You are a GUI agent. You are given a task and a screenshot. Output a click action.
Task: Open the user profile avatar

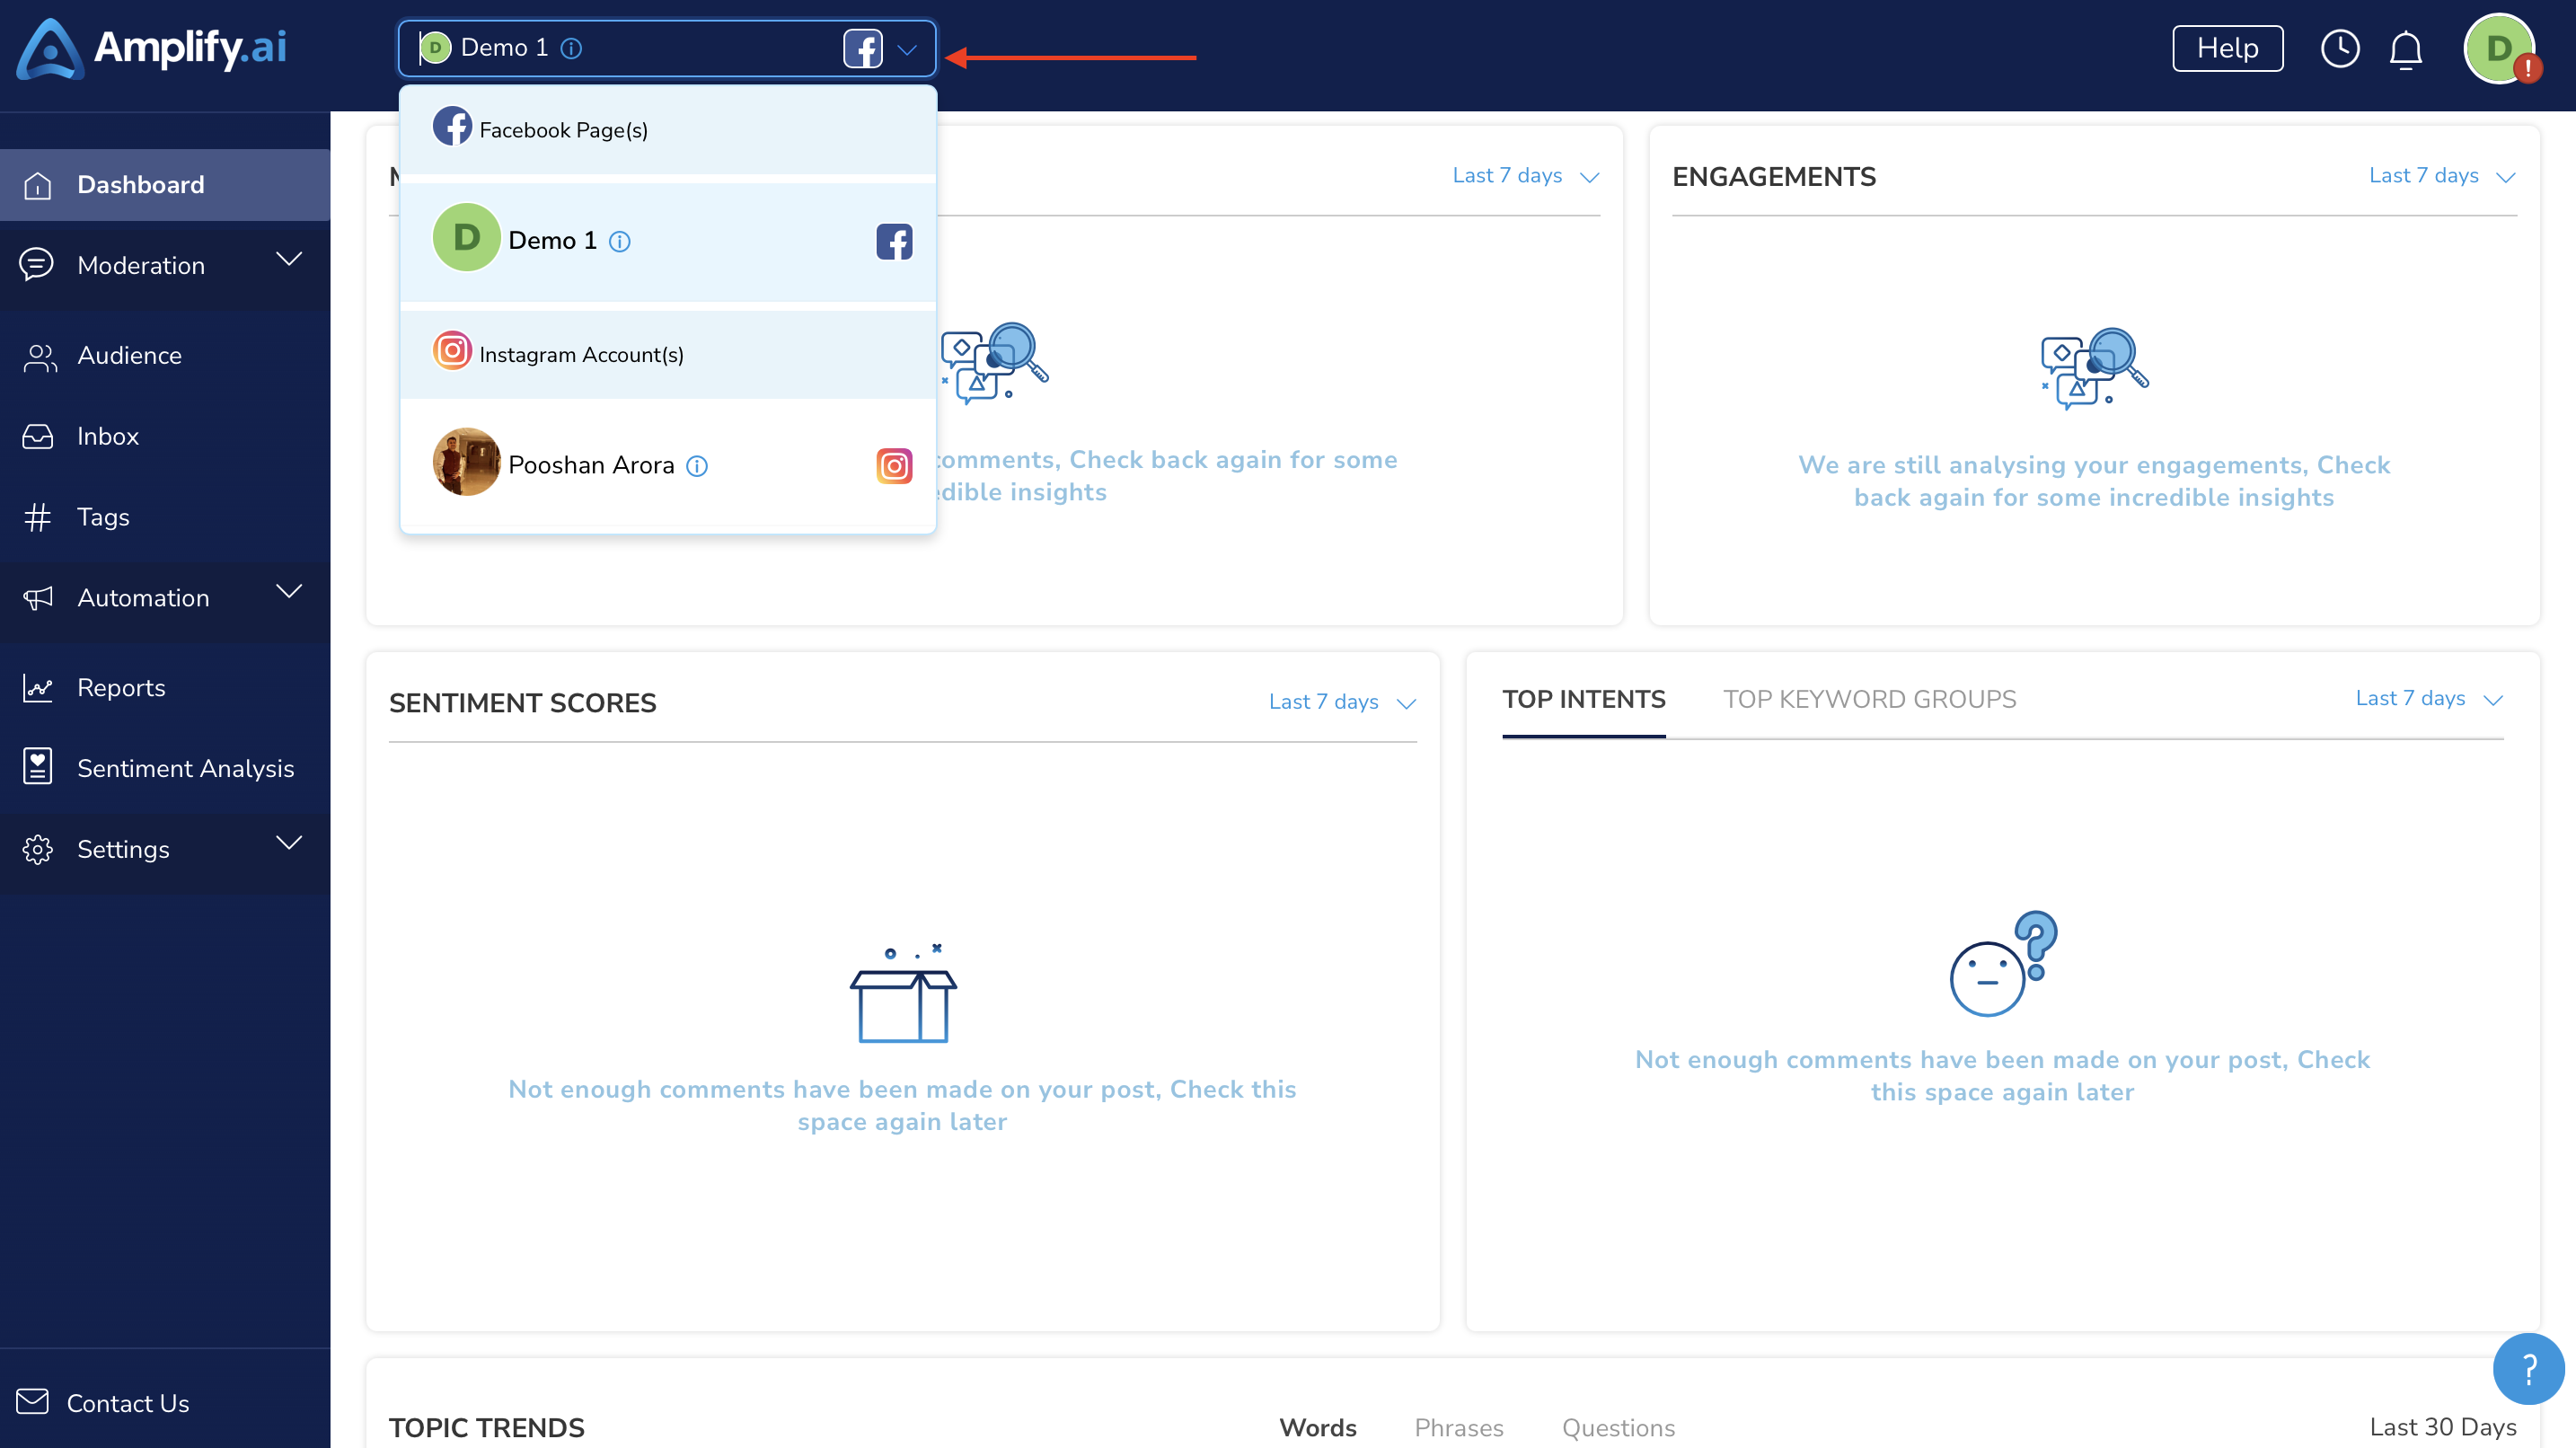2499,48
